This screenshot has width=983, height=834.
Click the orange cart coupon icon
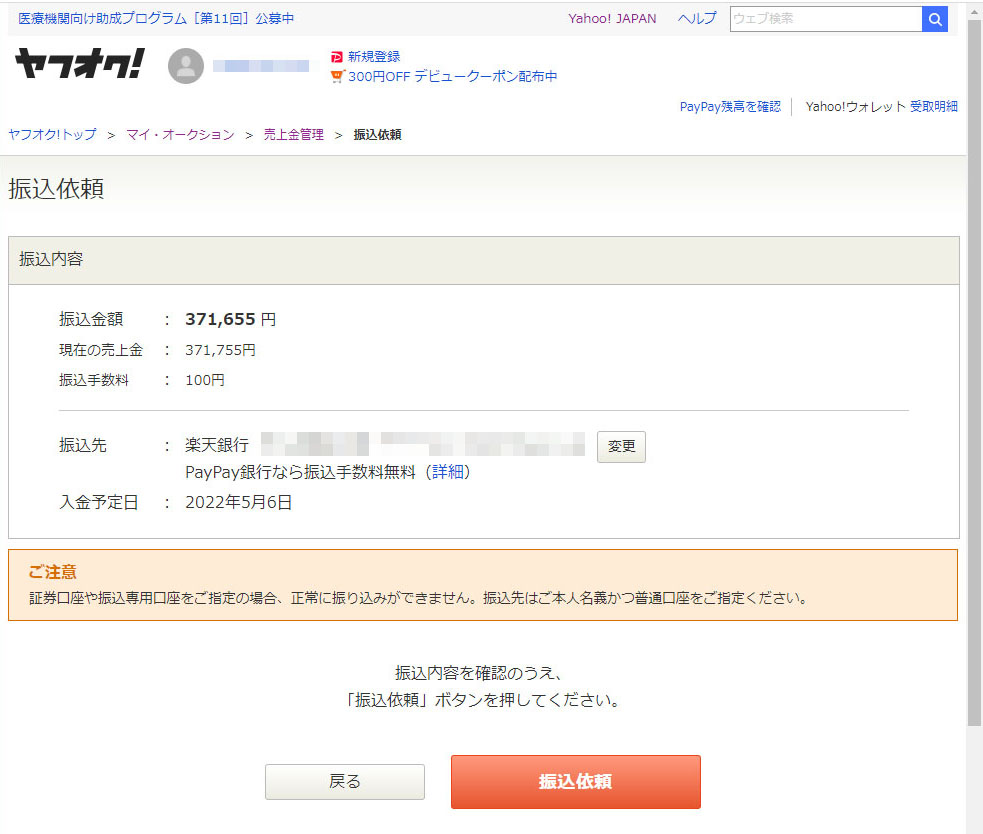click(337, 76)
